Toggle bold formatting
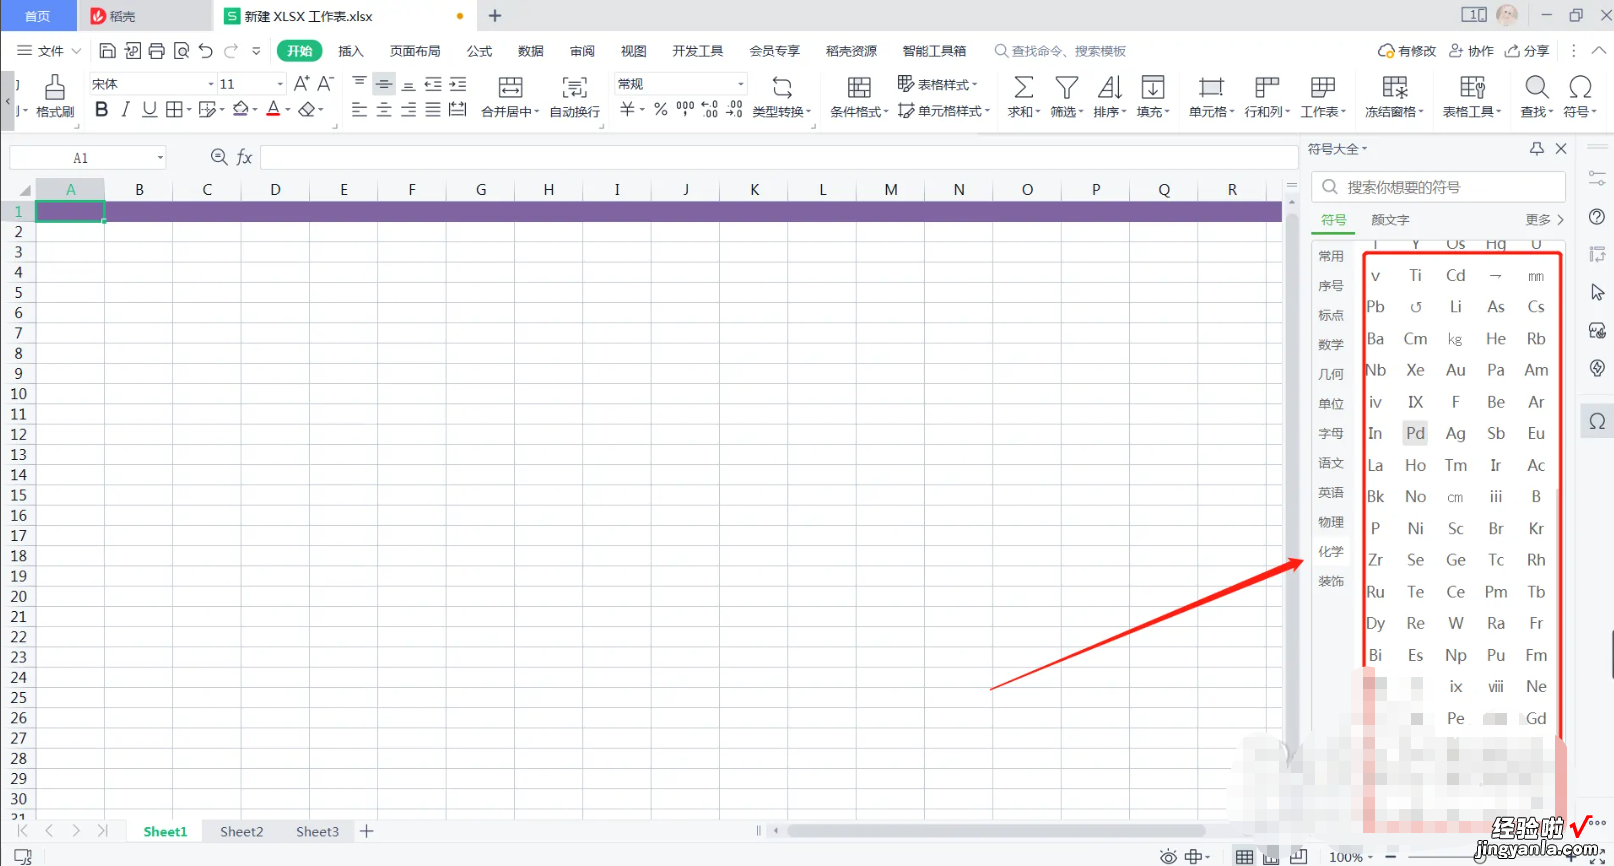This screenshot has height=866, width=1614. (101, 109)
